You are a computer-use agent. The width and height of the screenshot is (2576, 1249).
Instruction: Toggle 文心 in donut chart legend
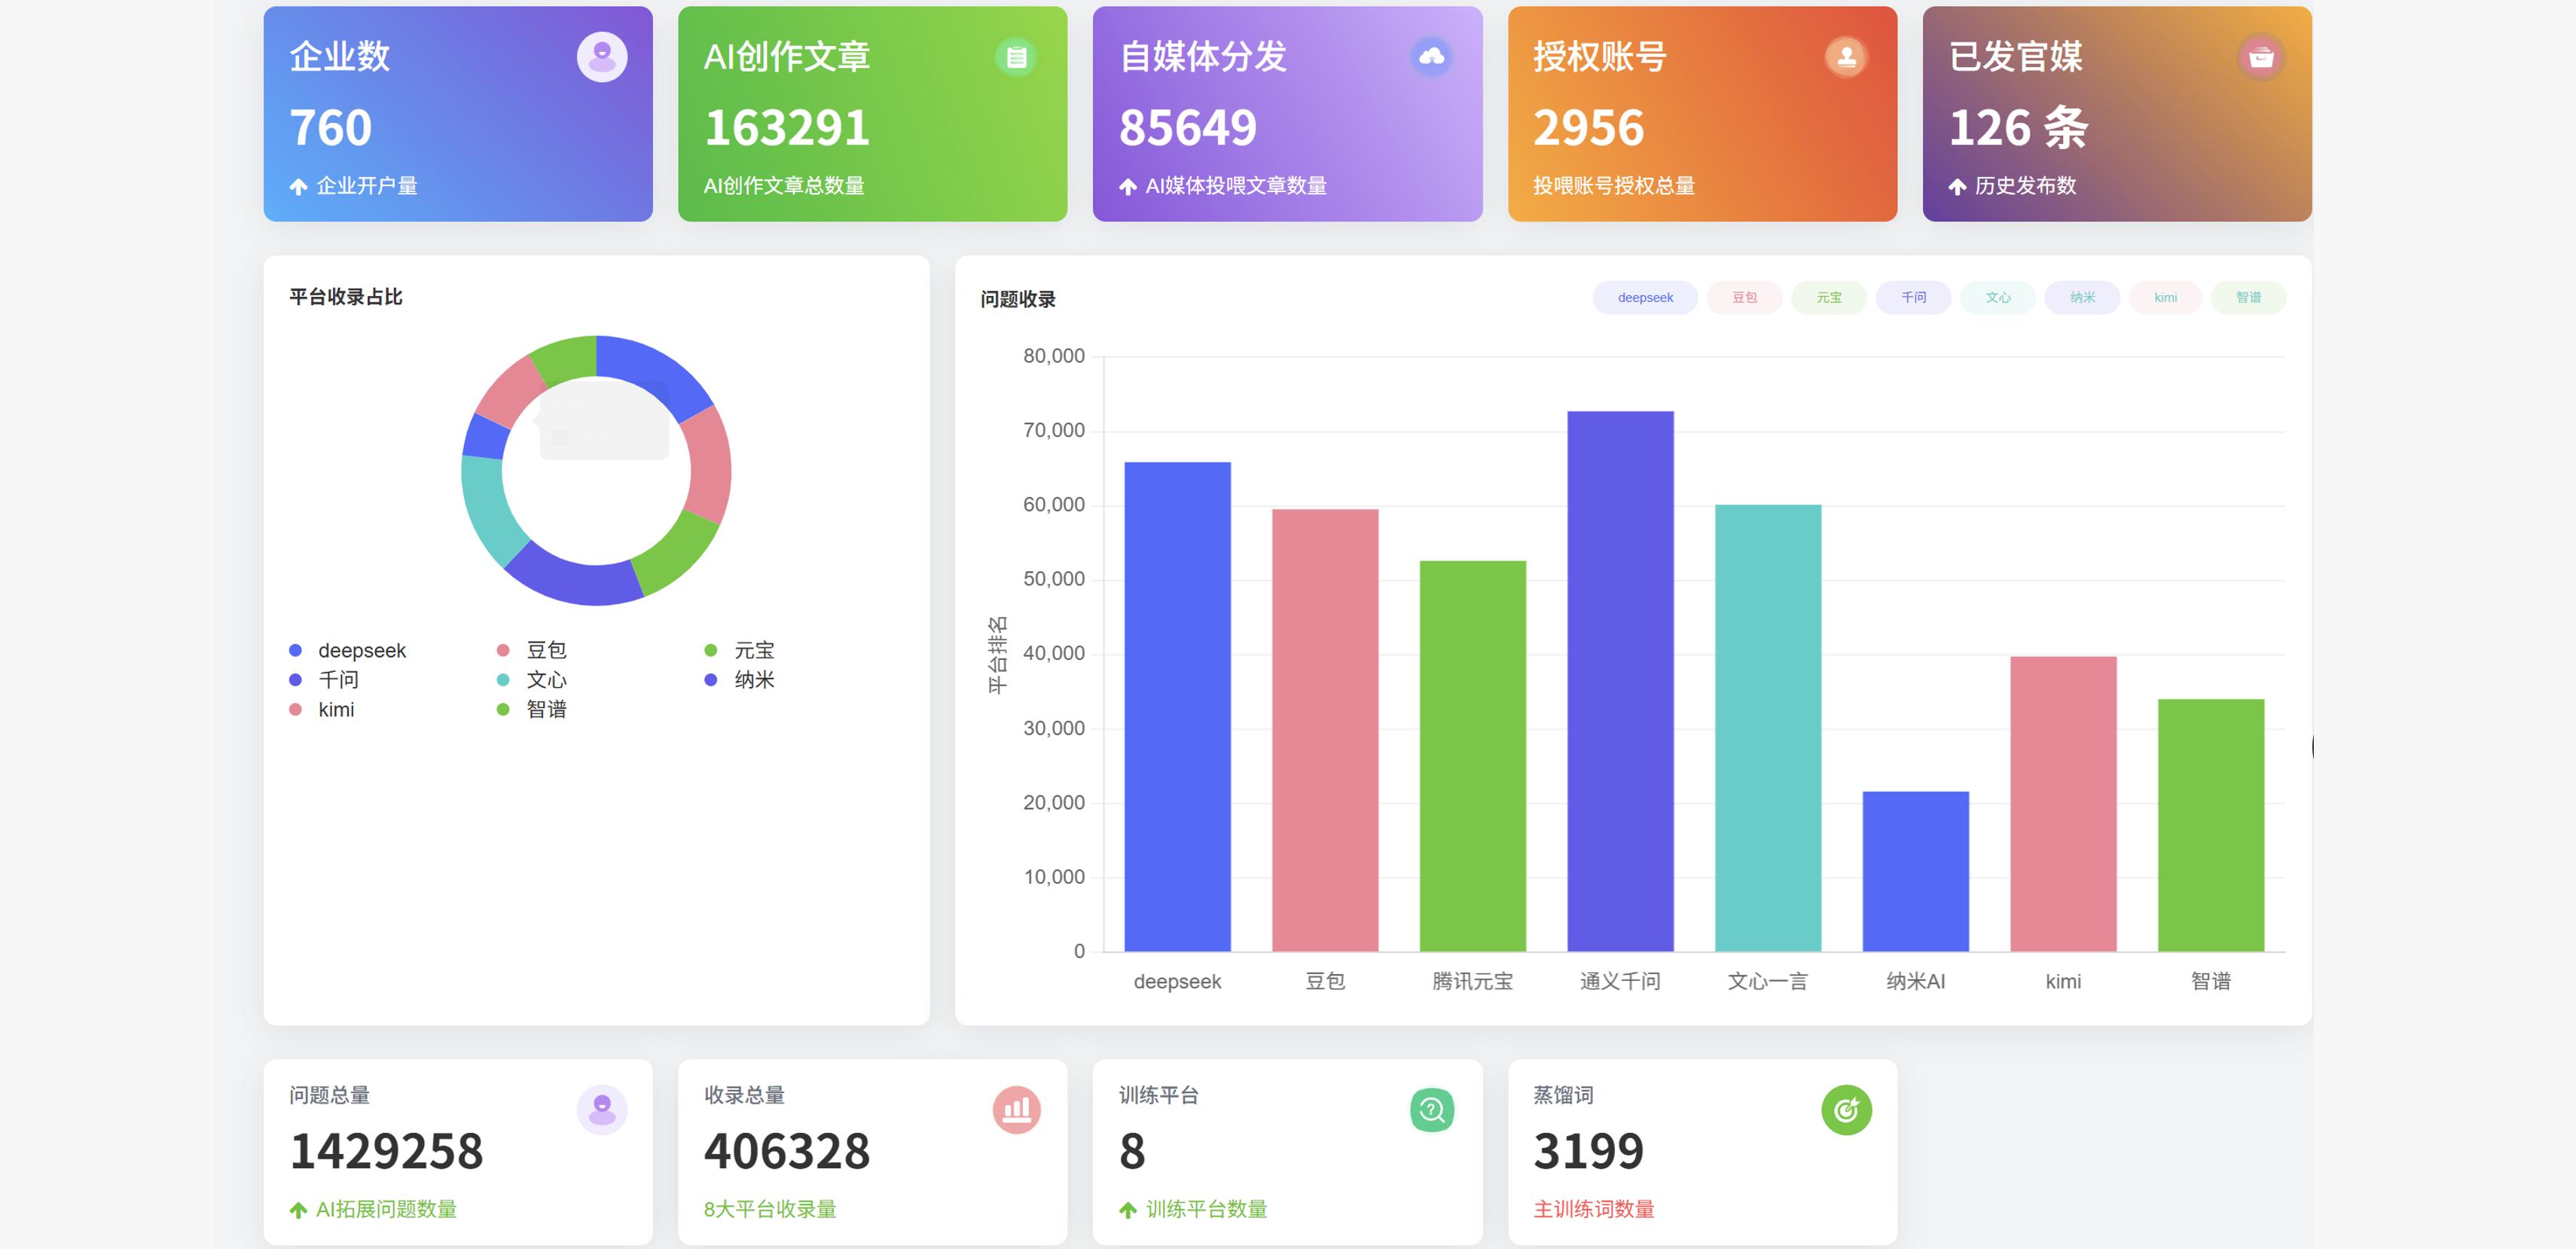(x=532, y=680)
